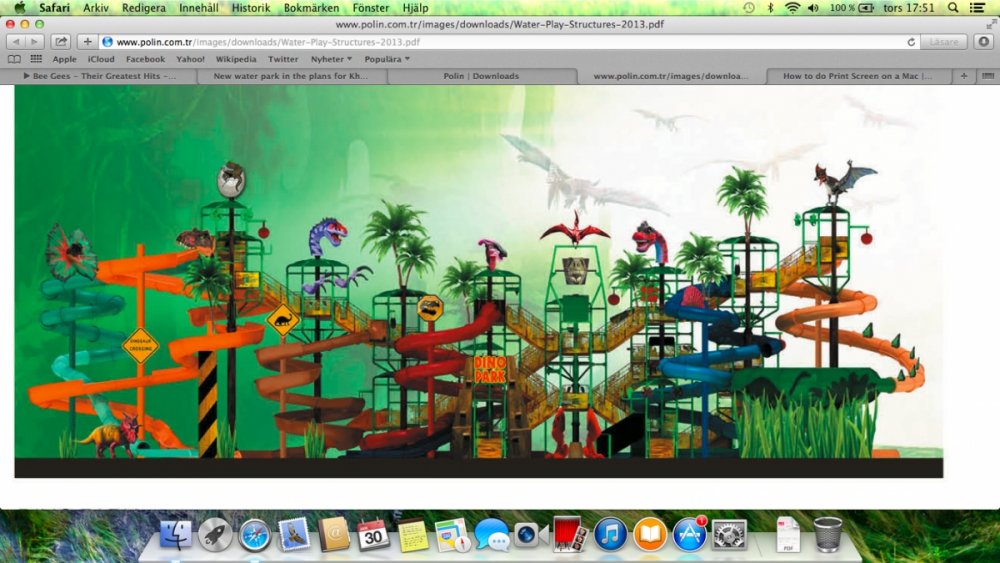This screenshot has width=1000, height=563.
Task: Expand the Populära bookmarks dropdown
Action: pos(386,59)
